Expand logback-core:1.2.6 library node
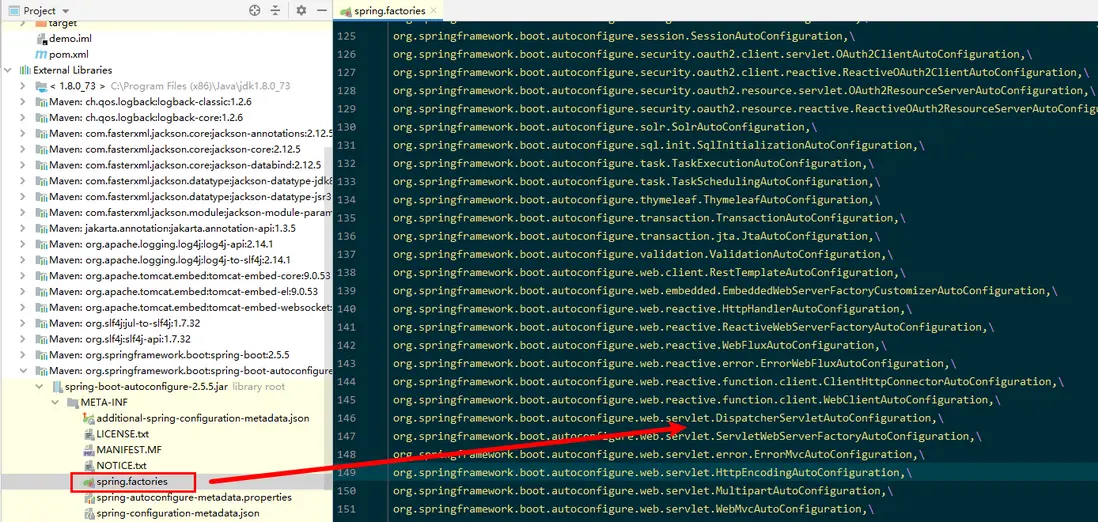 click(24, 118)
